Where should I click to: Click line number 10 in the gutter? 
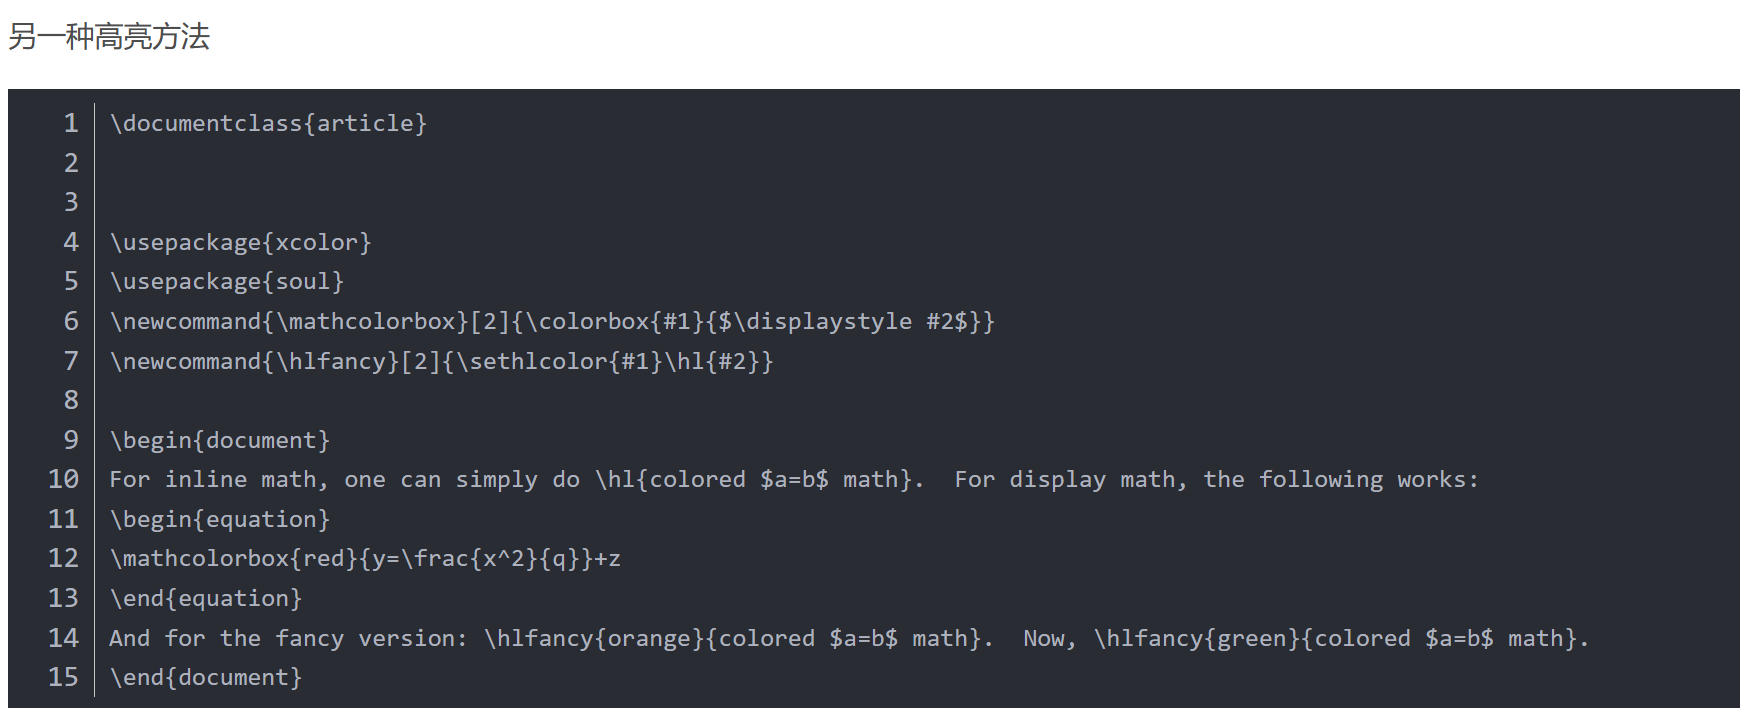click(64, 479)
